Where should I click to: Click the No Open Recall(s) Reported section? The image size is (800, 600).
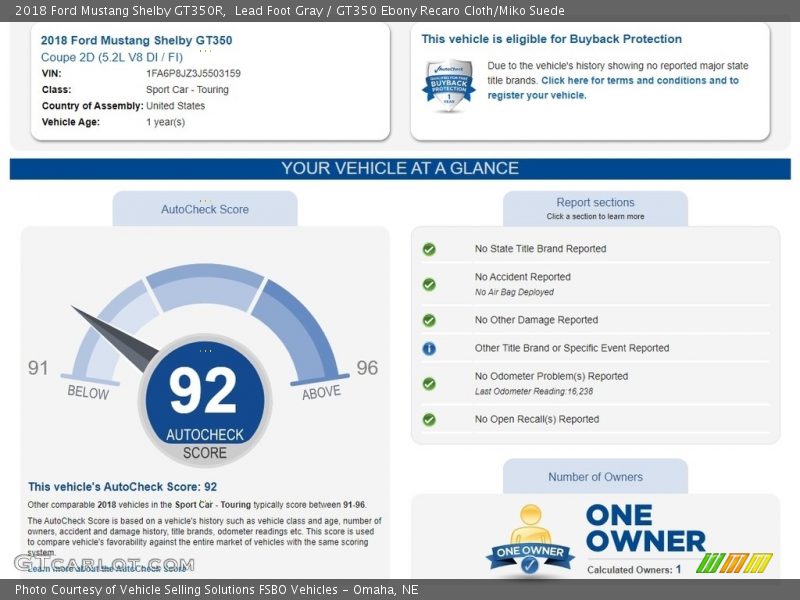[x=536, y=420]
